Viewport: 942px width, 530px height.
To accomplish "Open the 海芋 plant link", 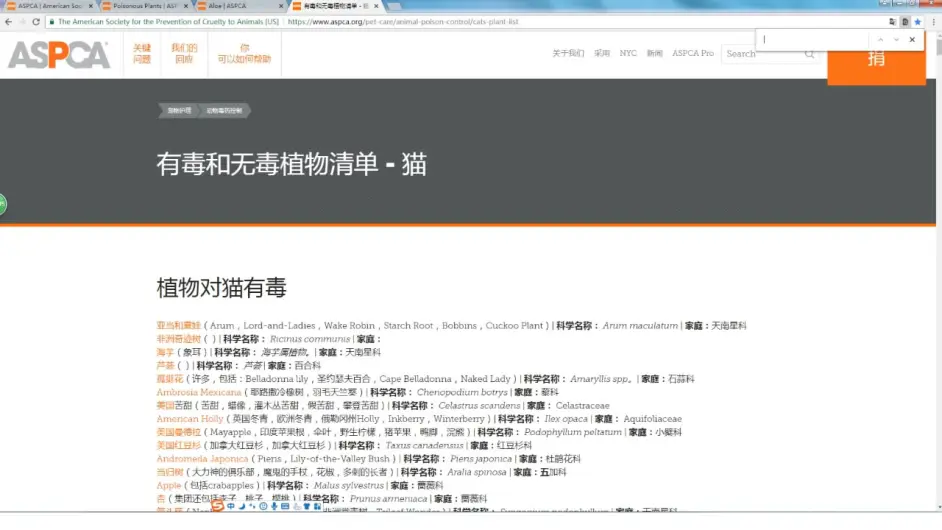I will 165,352.
